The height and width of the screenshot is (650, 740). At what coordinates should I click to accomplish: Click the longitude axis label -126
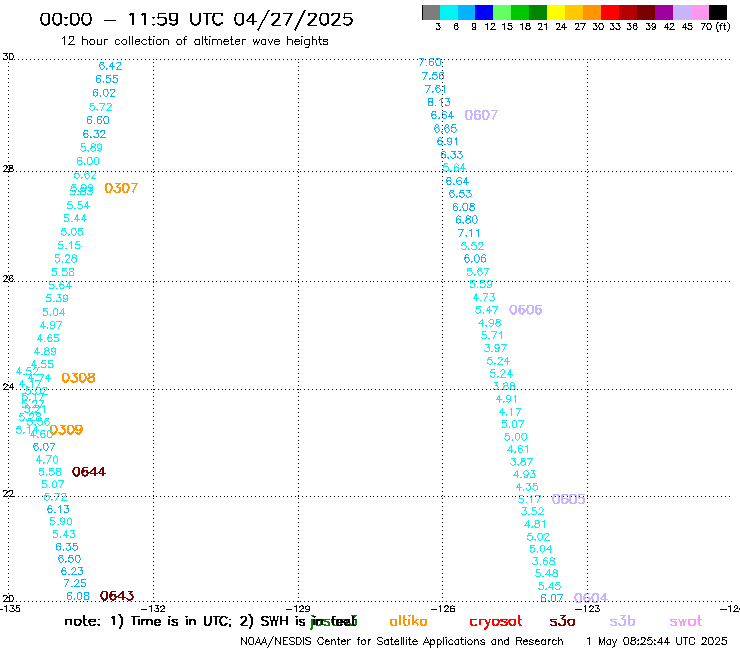click(x=444, y=608)
